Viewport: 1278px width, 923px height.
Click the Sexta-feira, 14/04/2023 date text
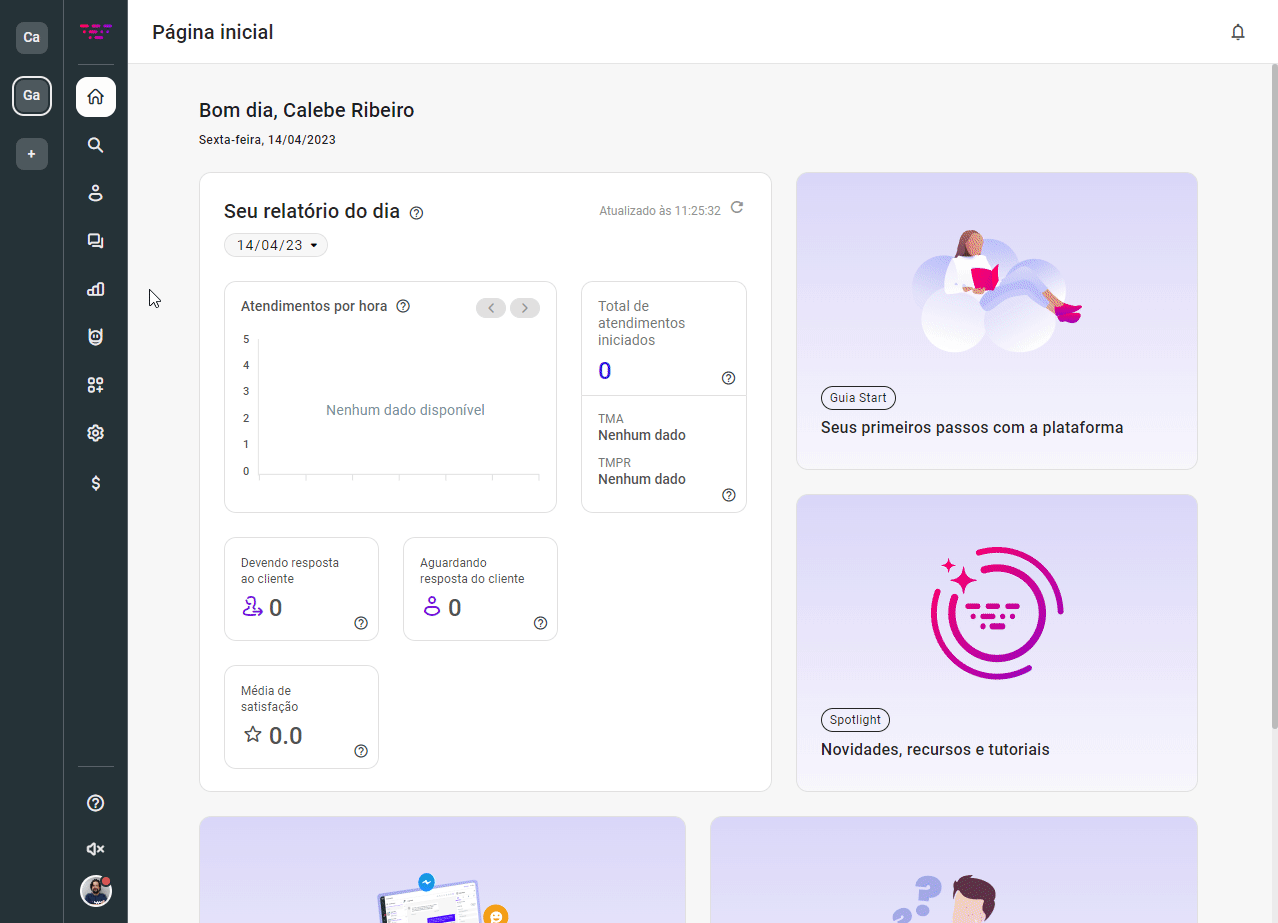click(267, 140)
